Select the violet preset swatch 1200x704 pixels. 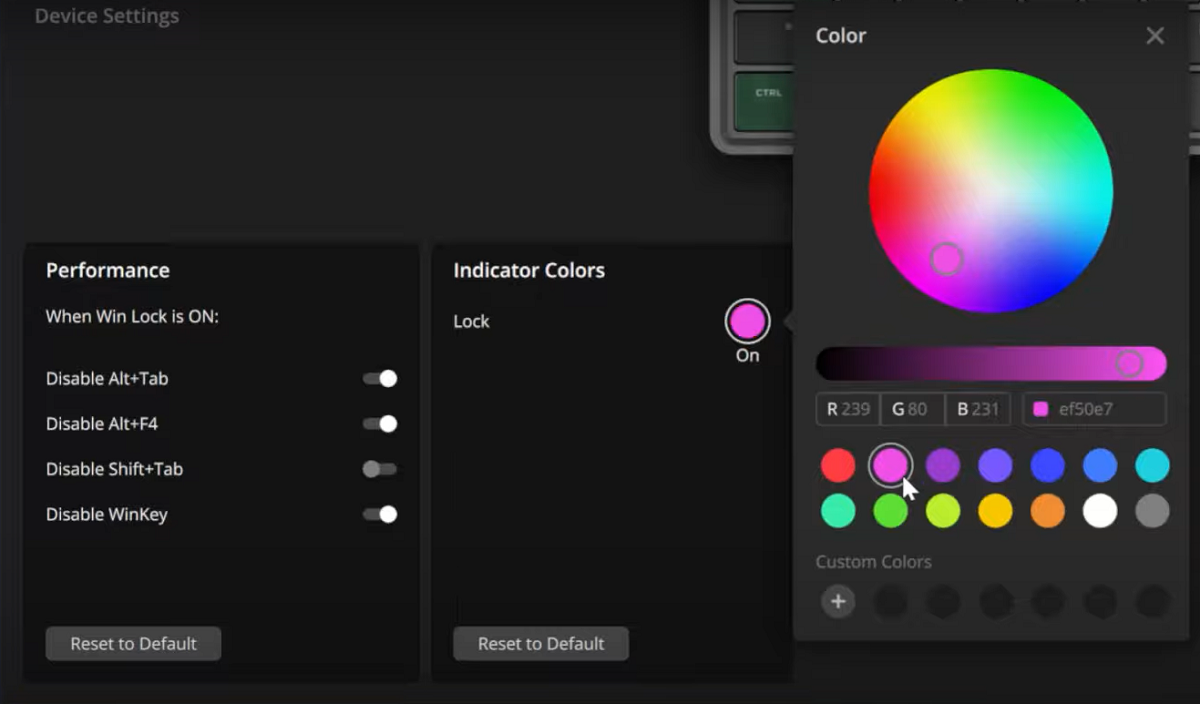click(x=943, y=464)
